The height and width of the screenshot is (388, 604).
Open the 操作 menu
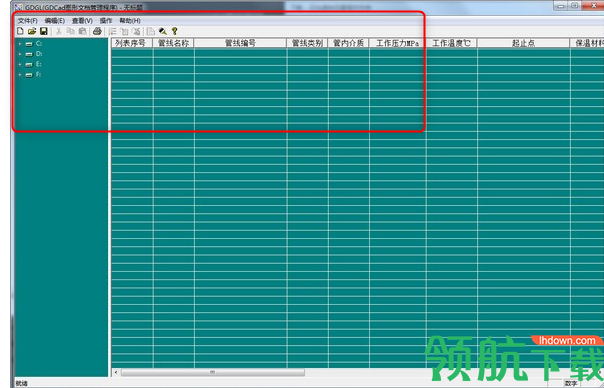point(106,20)
